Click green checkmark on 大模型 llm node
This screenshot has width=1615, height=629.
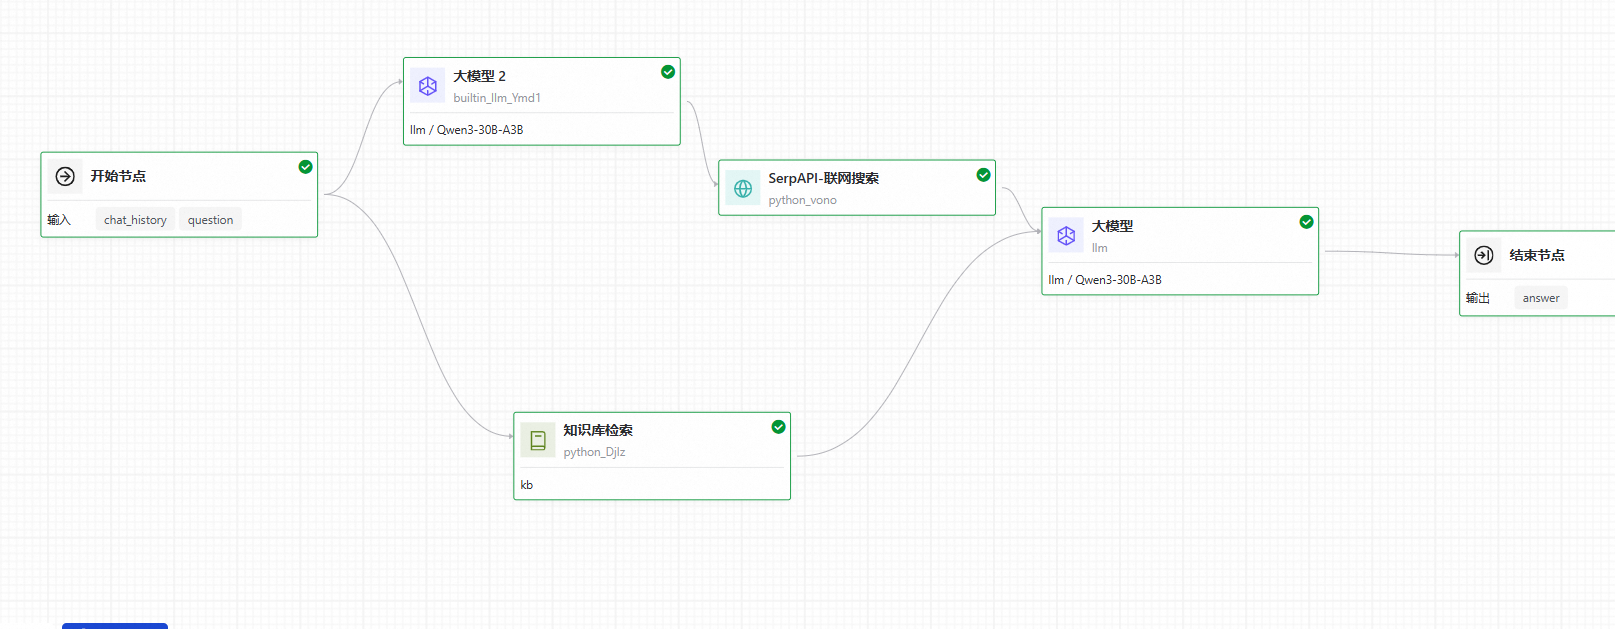pyautogui.click(x=1306, y=222)
